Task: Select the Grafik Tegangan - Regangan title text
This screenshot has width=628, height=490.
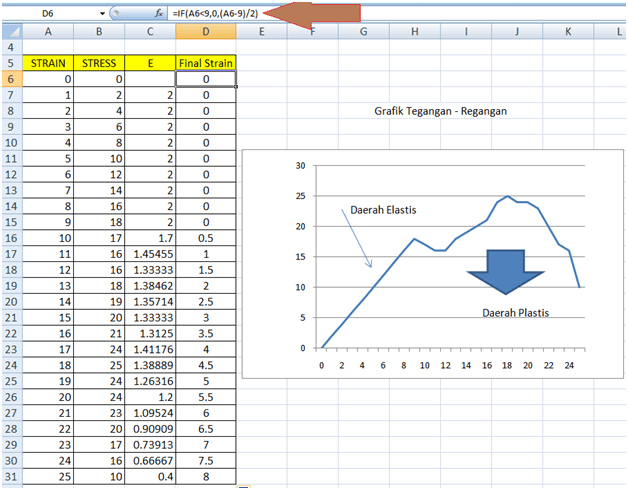Action: (434, 111)
